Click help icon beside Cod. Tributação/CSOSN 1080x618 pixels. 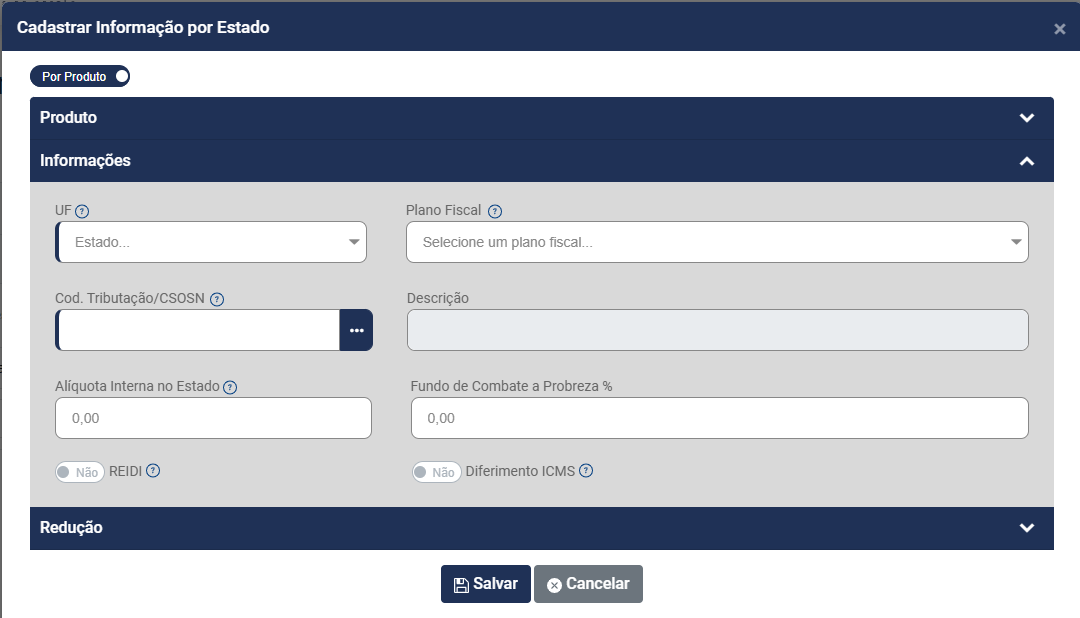[x=217, y=299]
